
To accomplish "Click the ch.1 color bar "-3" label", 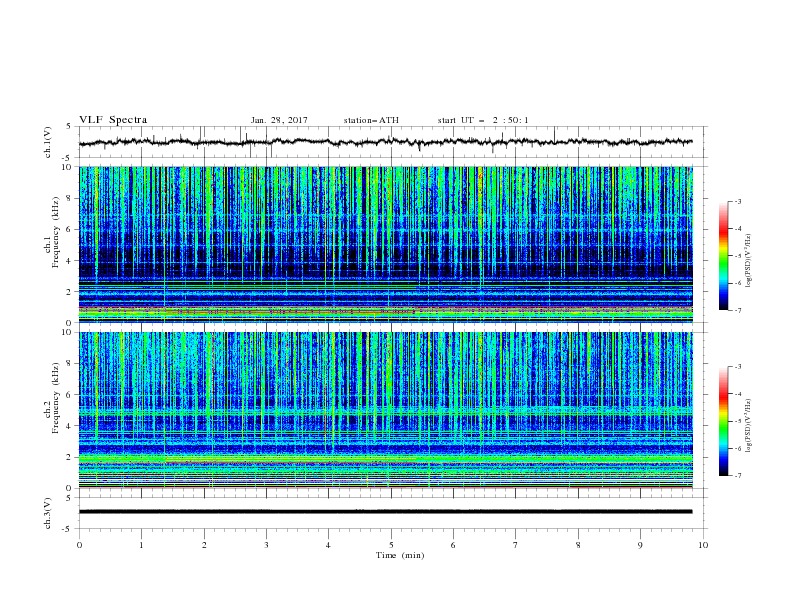I will (737, 201).
